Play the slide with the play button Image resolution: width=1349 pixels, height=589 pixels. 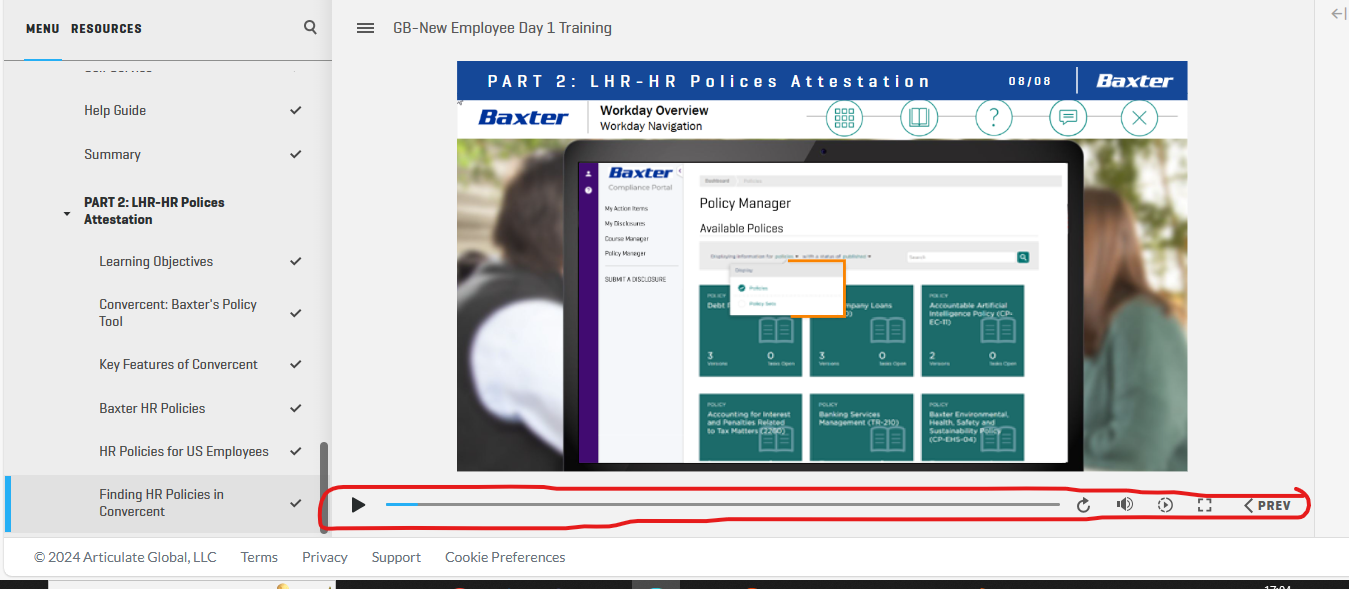point(358,505)
